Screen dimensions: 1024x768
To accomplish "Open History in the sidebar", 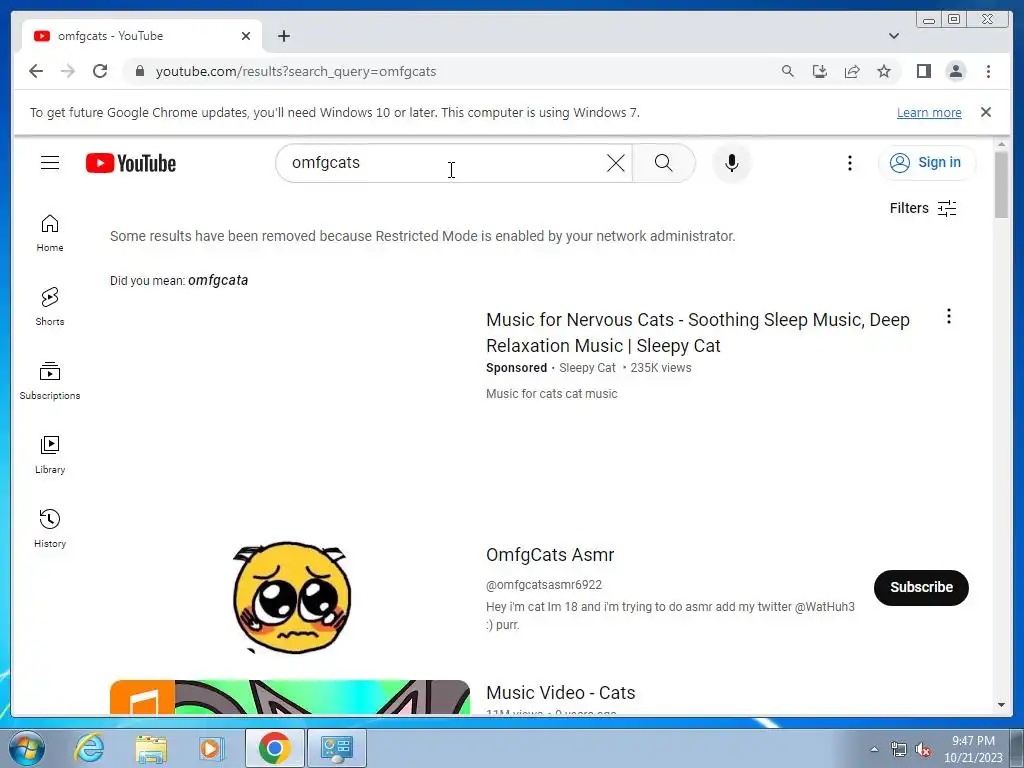I will coord(50,529).
